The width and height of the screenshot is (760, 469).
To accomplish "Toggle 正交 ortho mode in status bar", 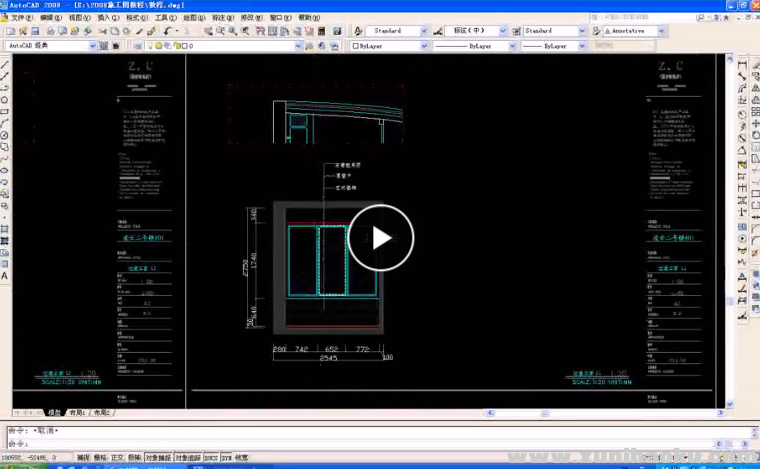I will [x=117, y=457].
